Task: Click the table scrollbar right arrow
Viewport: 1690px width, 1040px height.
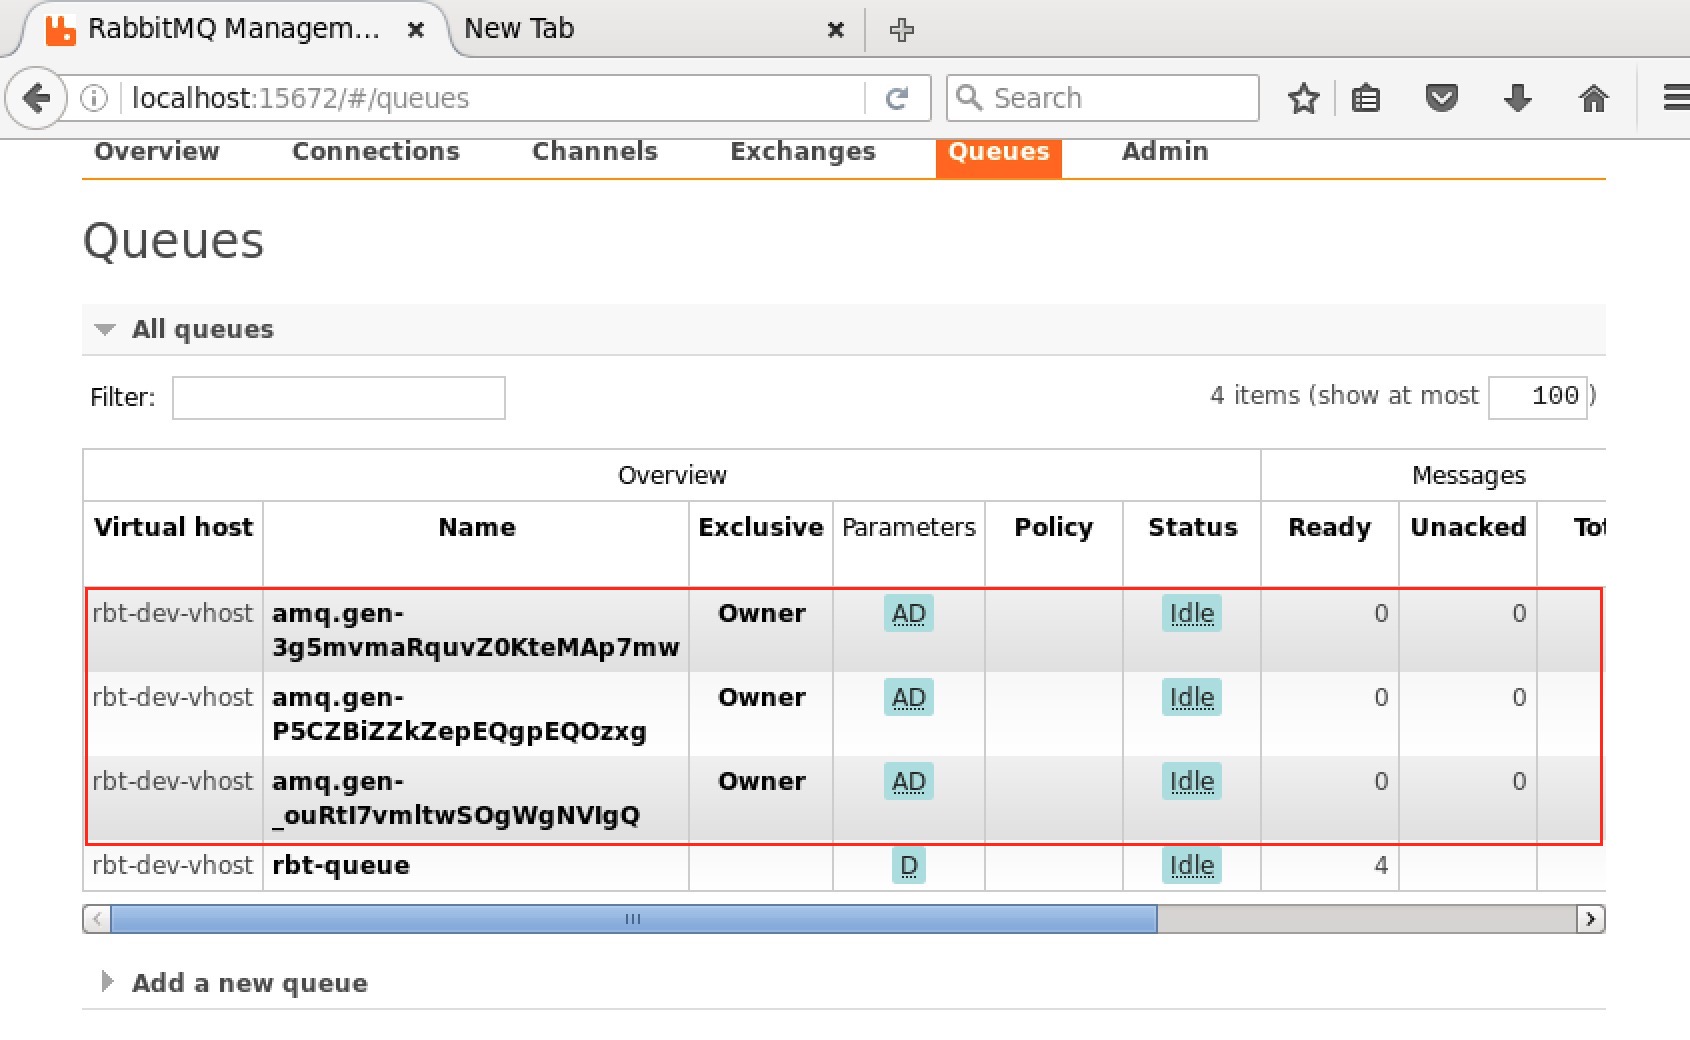Action: pos(1590,919)
